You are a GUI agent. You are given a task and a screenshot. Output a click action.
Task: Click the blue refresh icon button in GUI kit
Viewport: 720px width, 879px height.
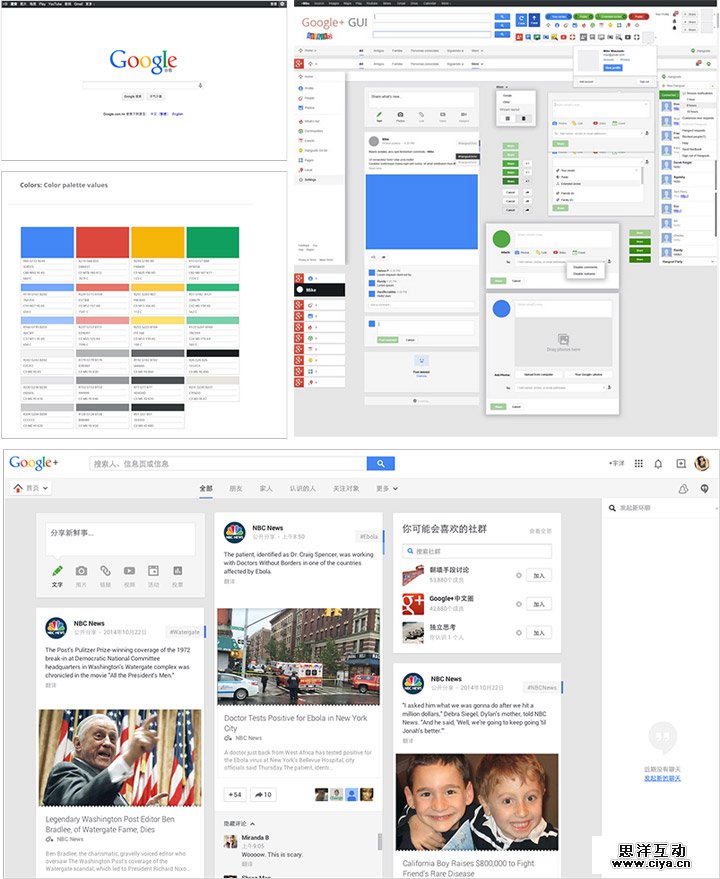click(x=521, y=20)
